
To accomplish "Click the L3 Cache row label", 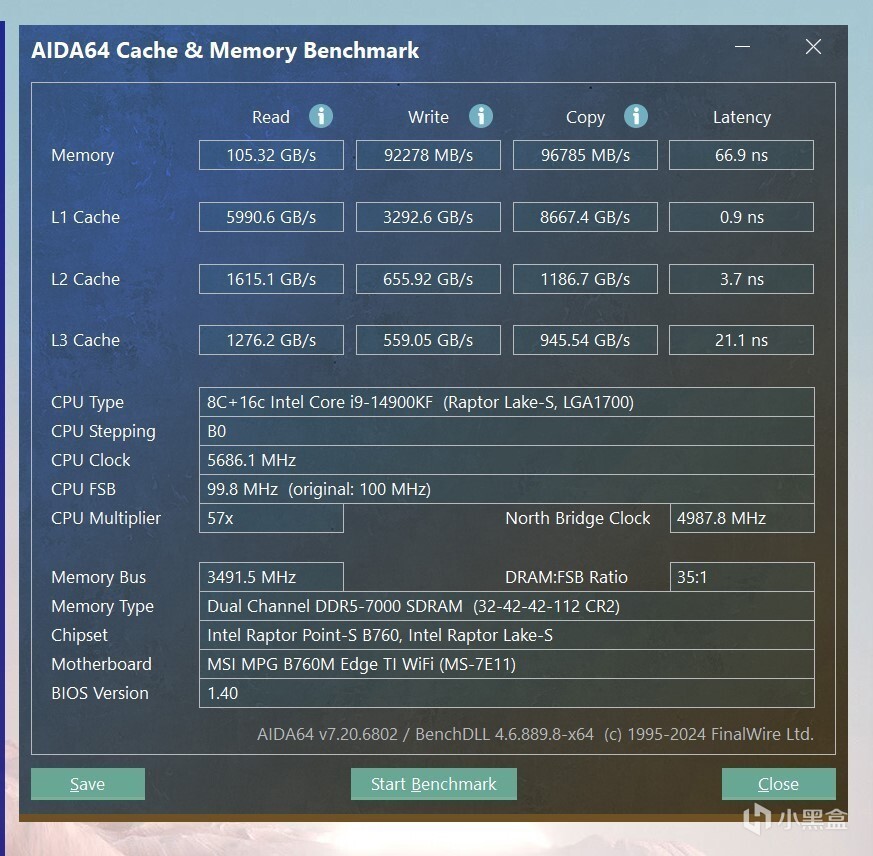I will click(x=85, y=340).
